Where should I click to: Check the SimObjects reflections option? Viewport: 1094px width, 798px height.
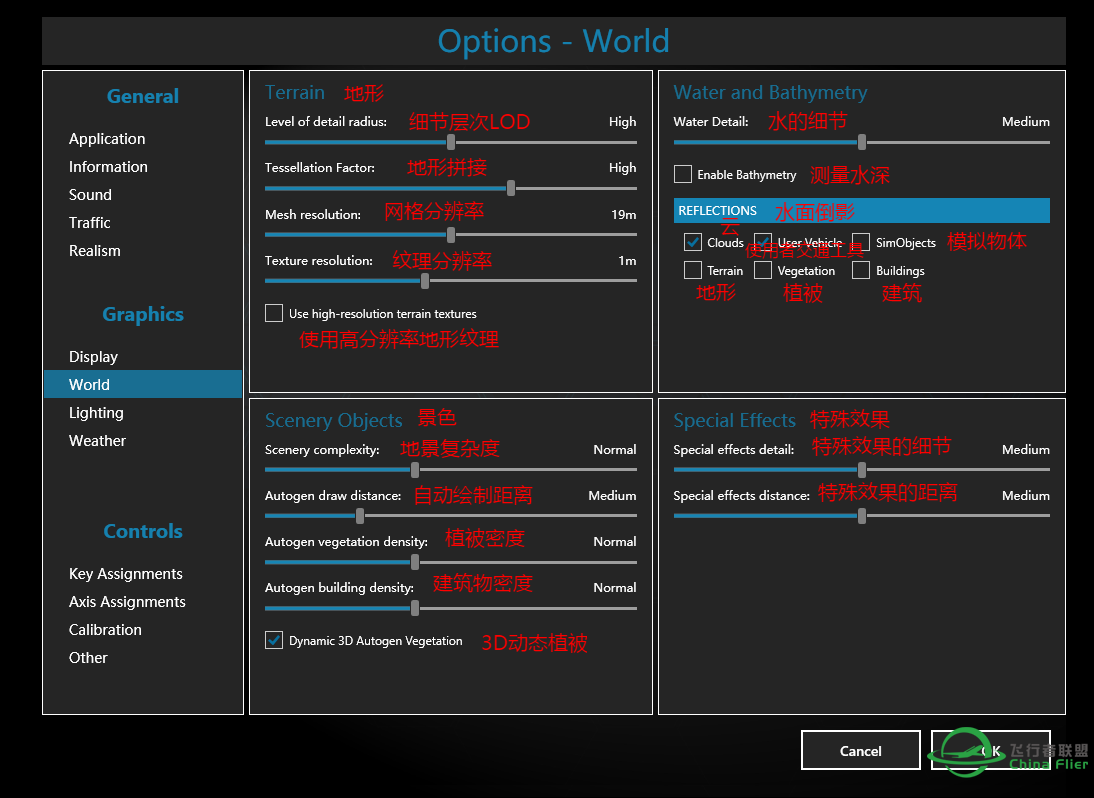tap(861, 242)
